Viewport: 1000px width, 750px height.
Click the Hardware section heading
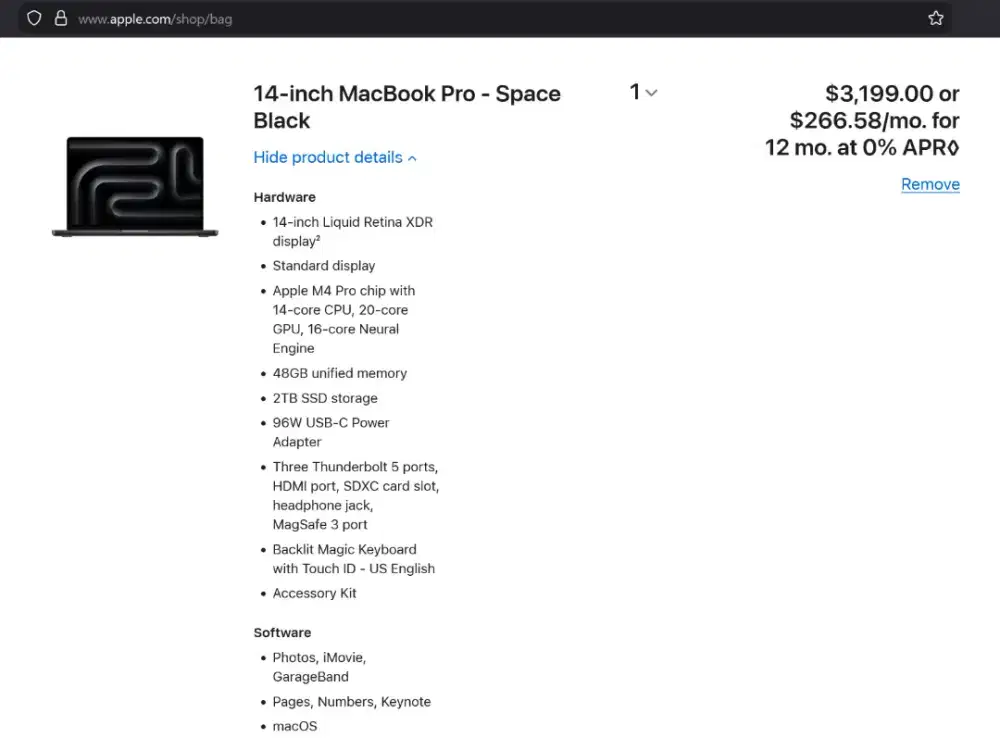click(284, 197)
